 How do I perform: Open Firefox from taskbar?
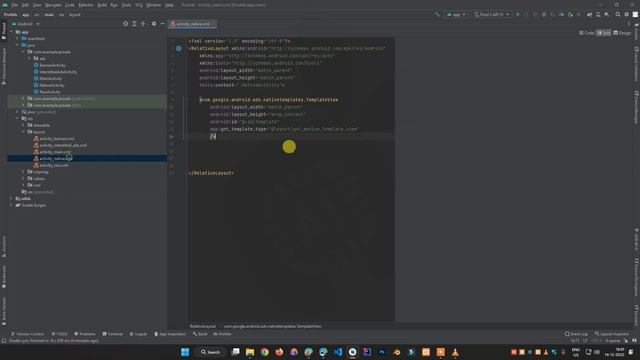pyautogui.click(x=279, y=352)
